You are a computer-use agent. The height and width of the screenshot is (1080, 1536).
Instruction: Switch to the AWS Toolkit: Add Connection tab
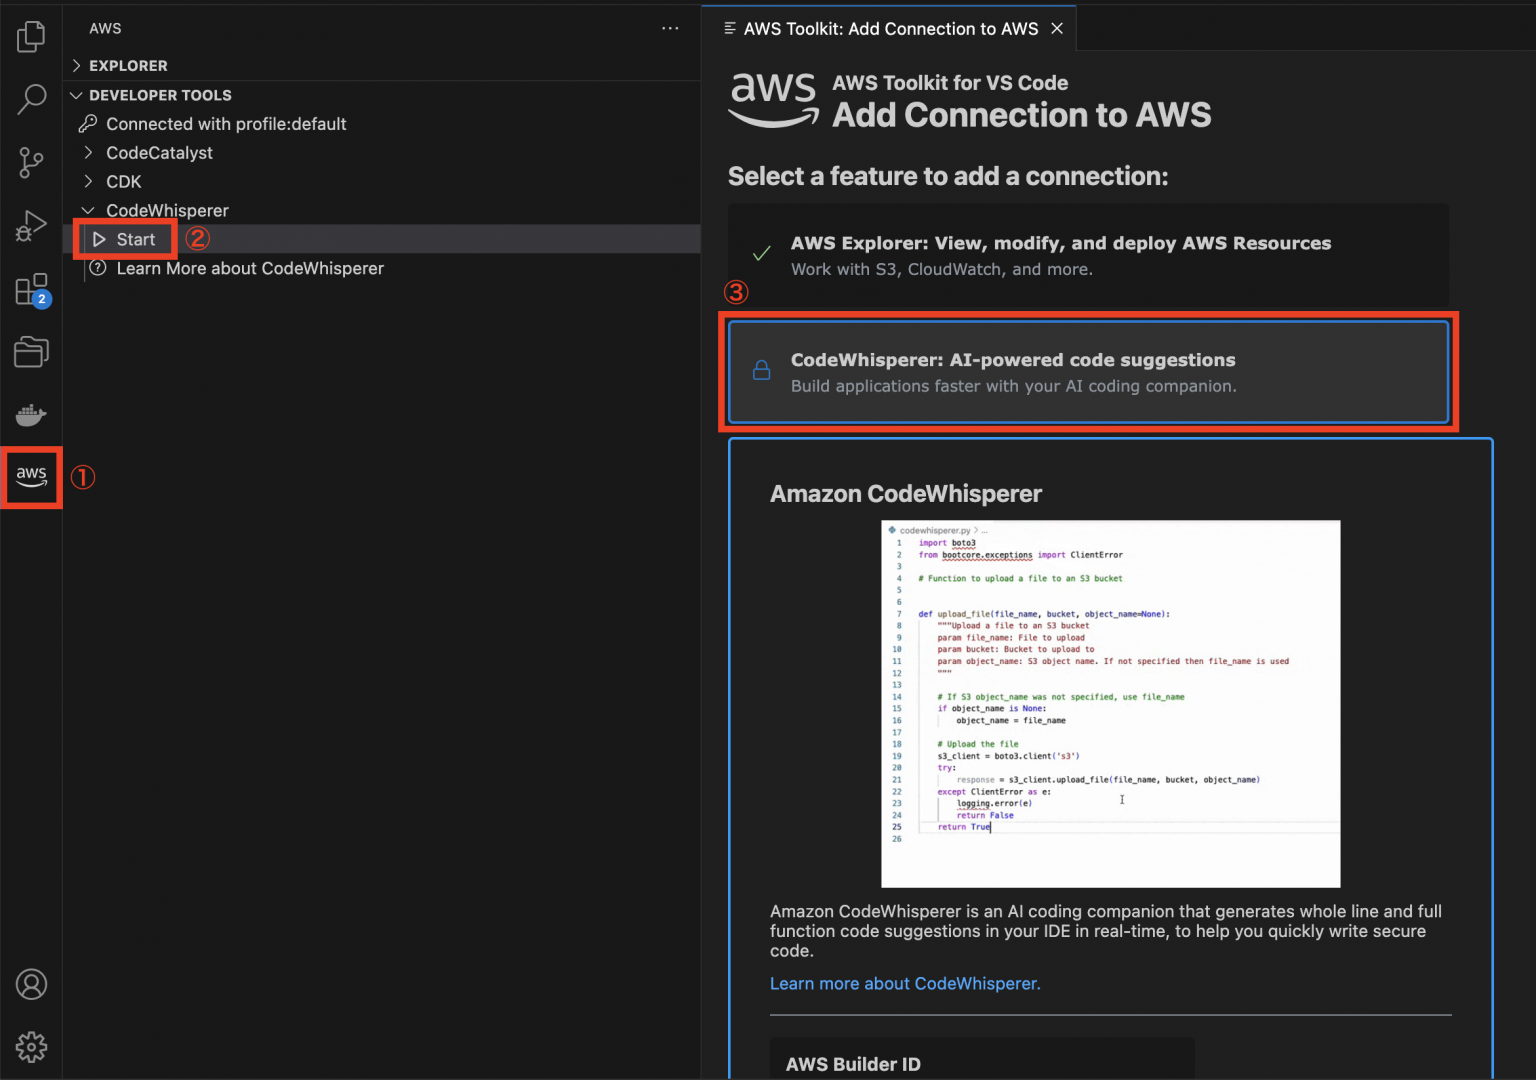pyautogui.click(x=890, y=28)
